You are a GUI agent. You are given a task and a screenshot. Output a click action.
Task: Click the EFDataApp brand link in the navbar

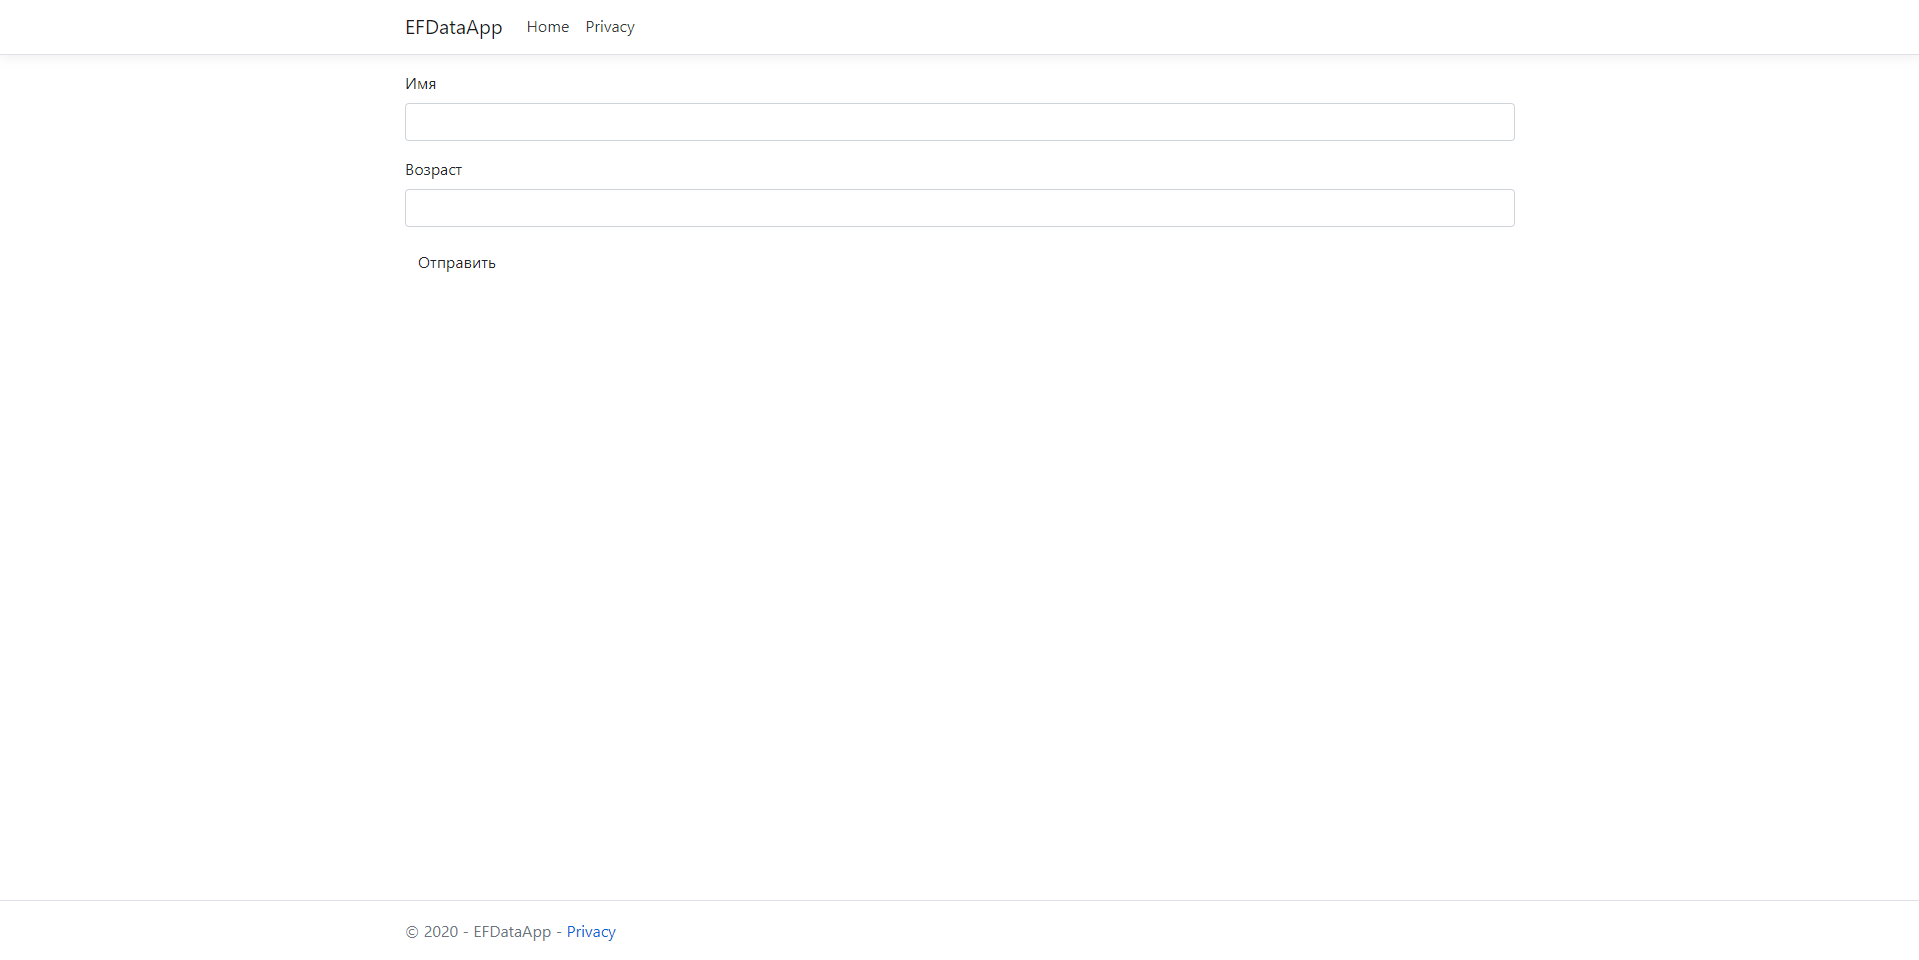coord(453,27)
